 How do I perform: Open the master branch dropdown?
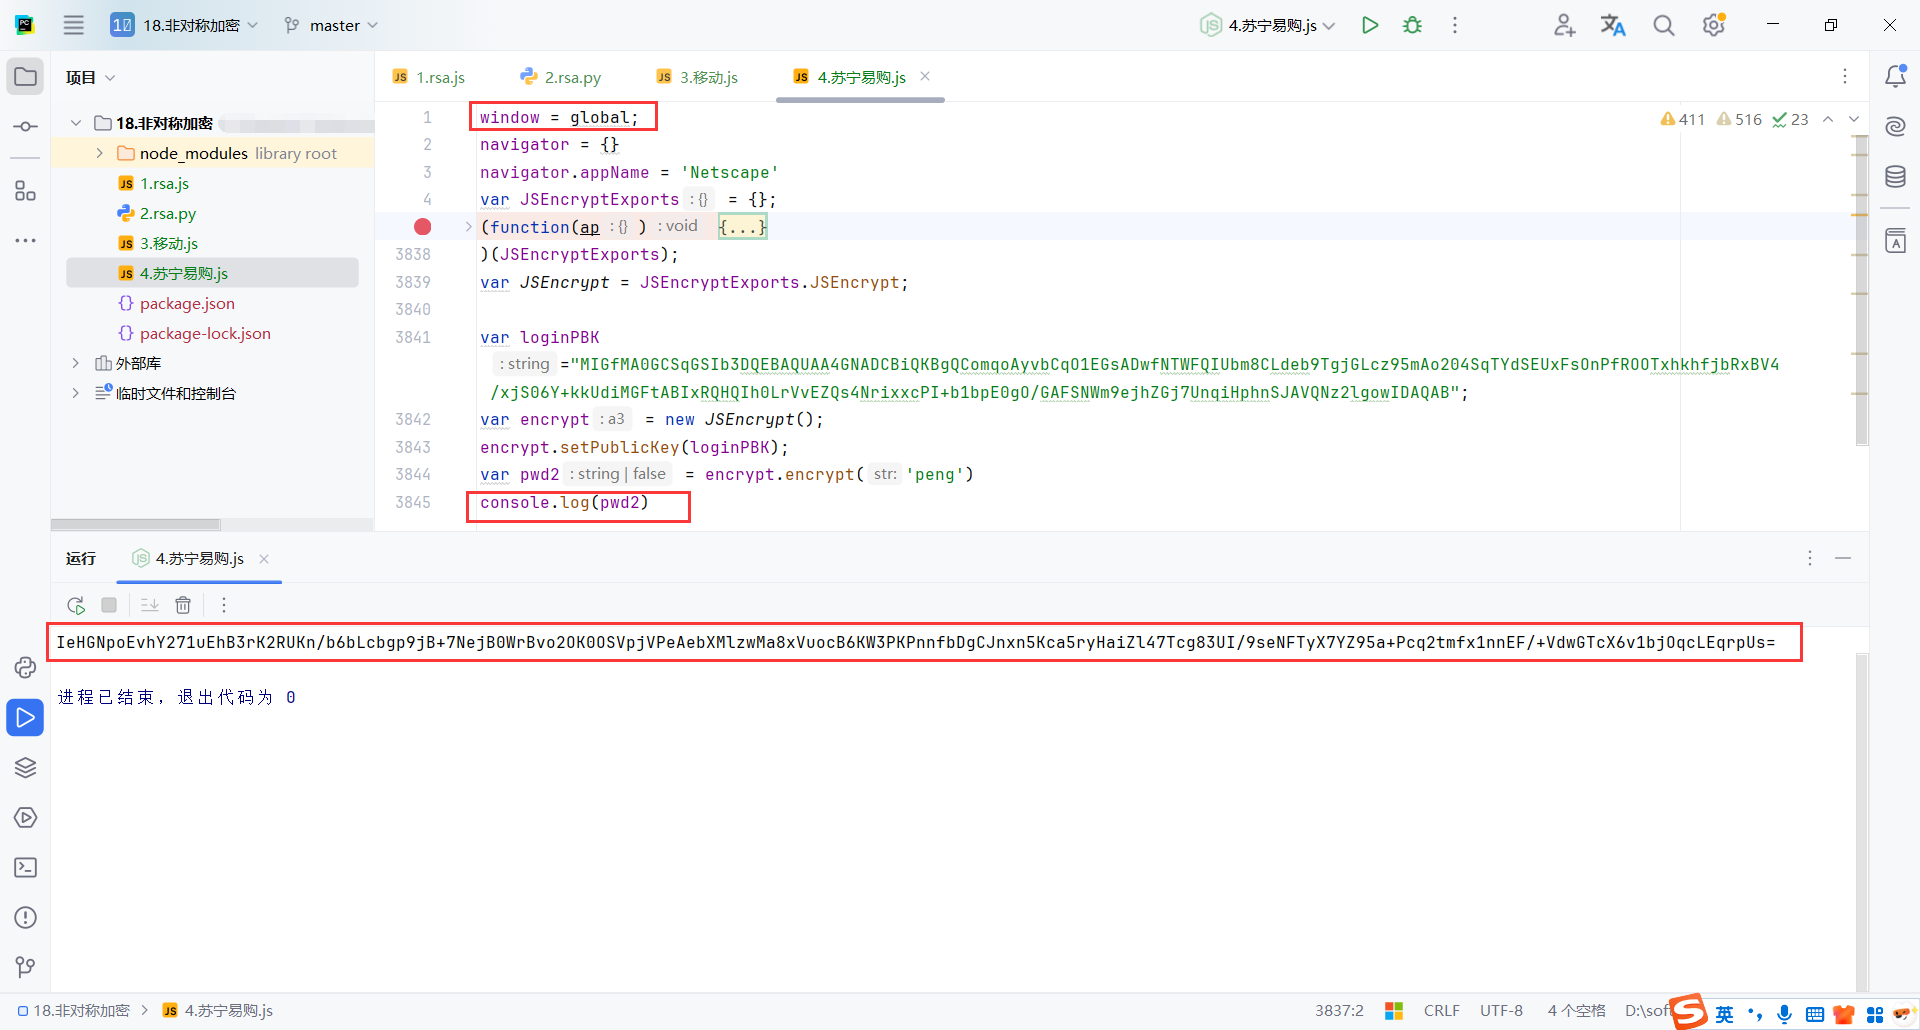coord(331,25)
